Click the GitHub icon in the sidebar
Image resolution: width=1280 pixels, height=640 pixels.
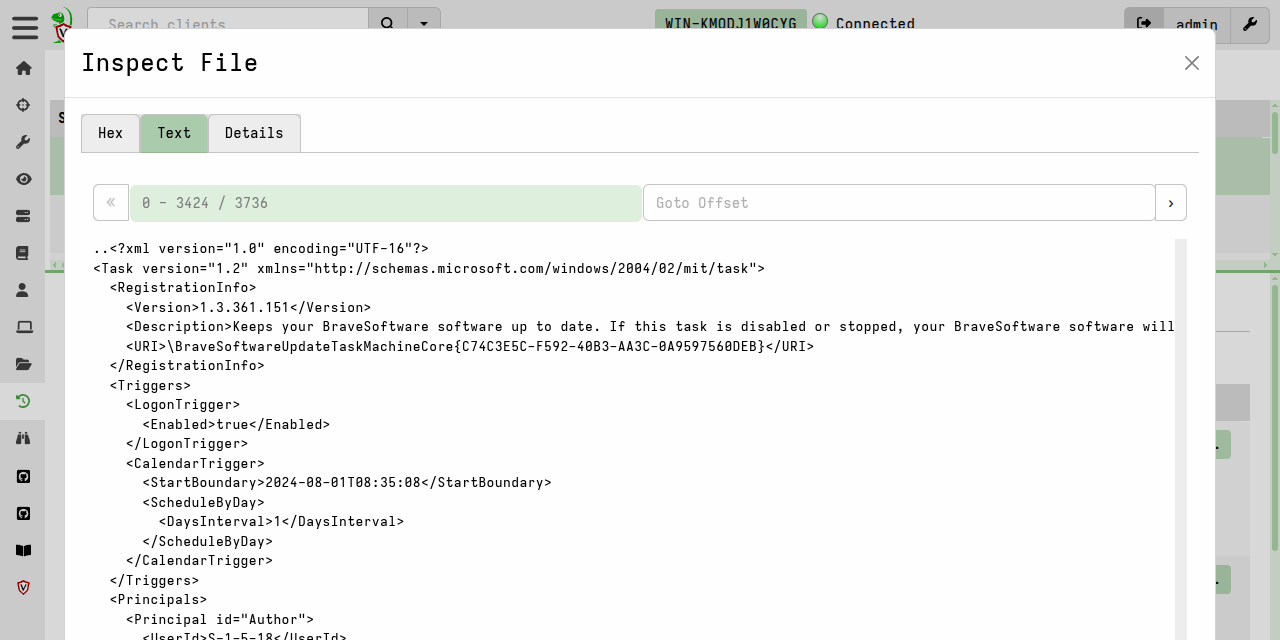[23, 476]
